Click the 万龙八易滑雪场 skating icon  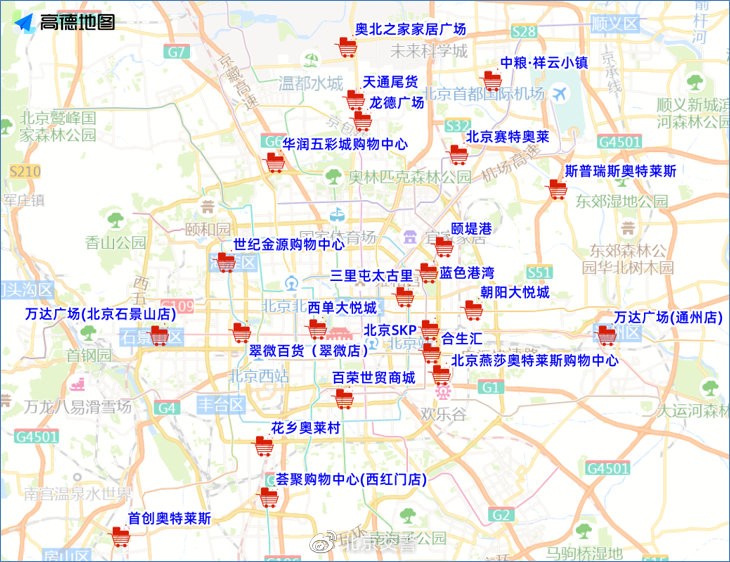click(x=77, y=384)
